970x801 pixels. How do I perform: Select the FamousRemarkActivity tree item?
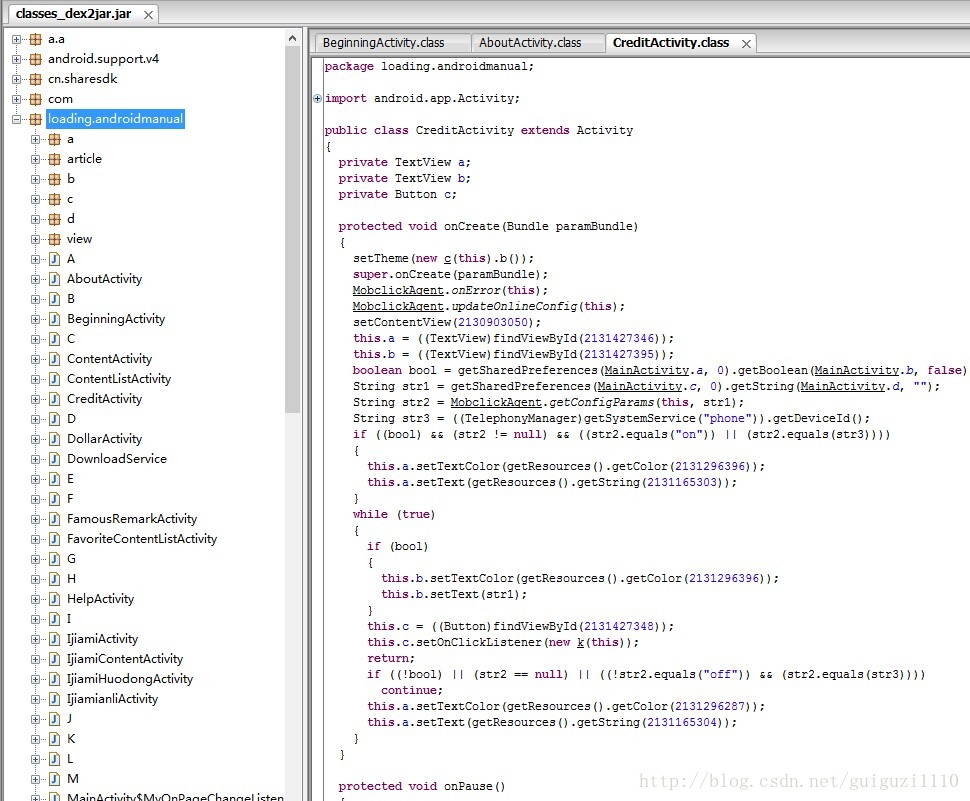point(132,519)
